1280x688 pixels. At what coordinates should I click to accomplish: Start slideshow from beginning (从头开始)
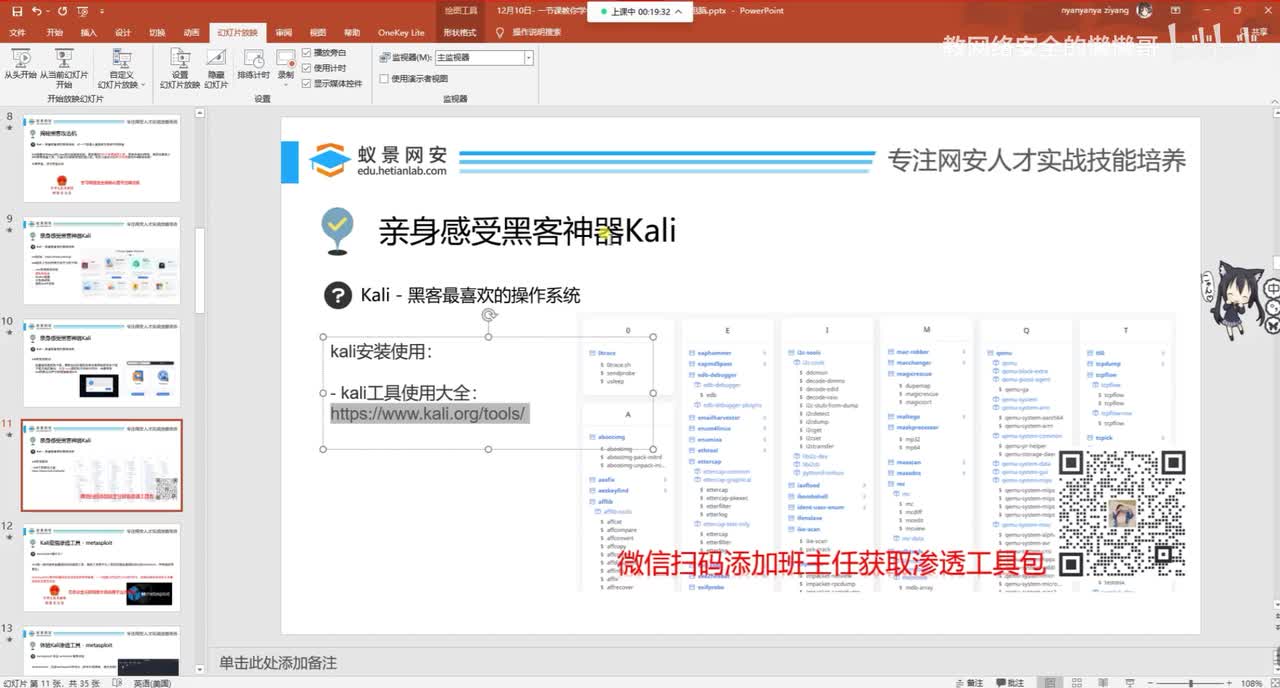pyautogui.click(x=19, y=64)
